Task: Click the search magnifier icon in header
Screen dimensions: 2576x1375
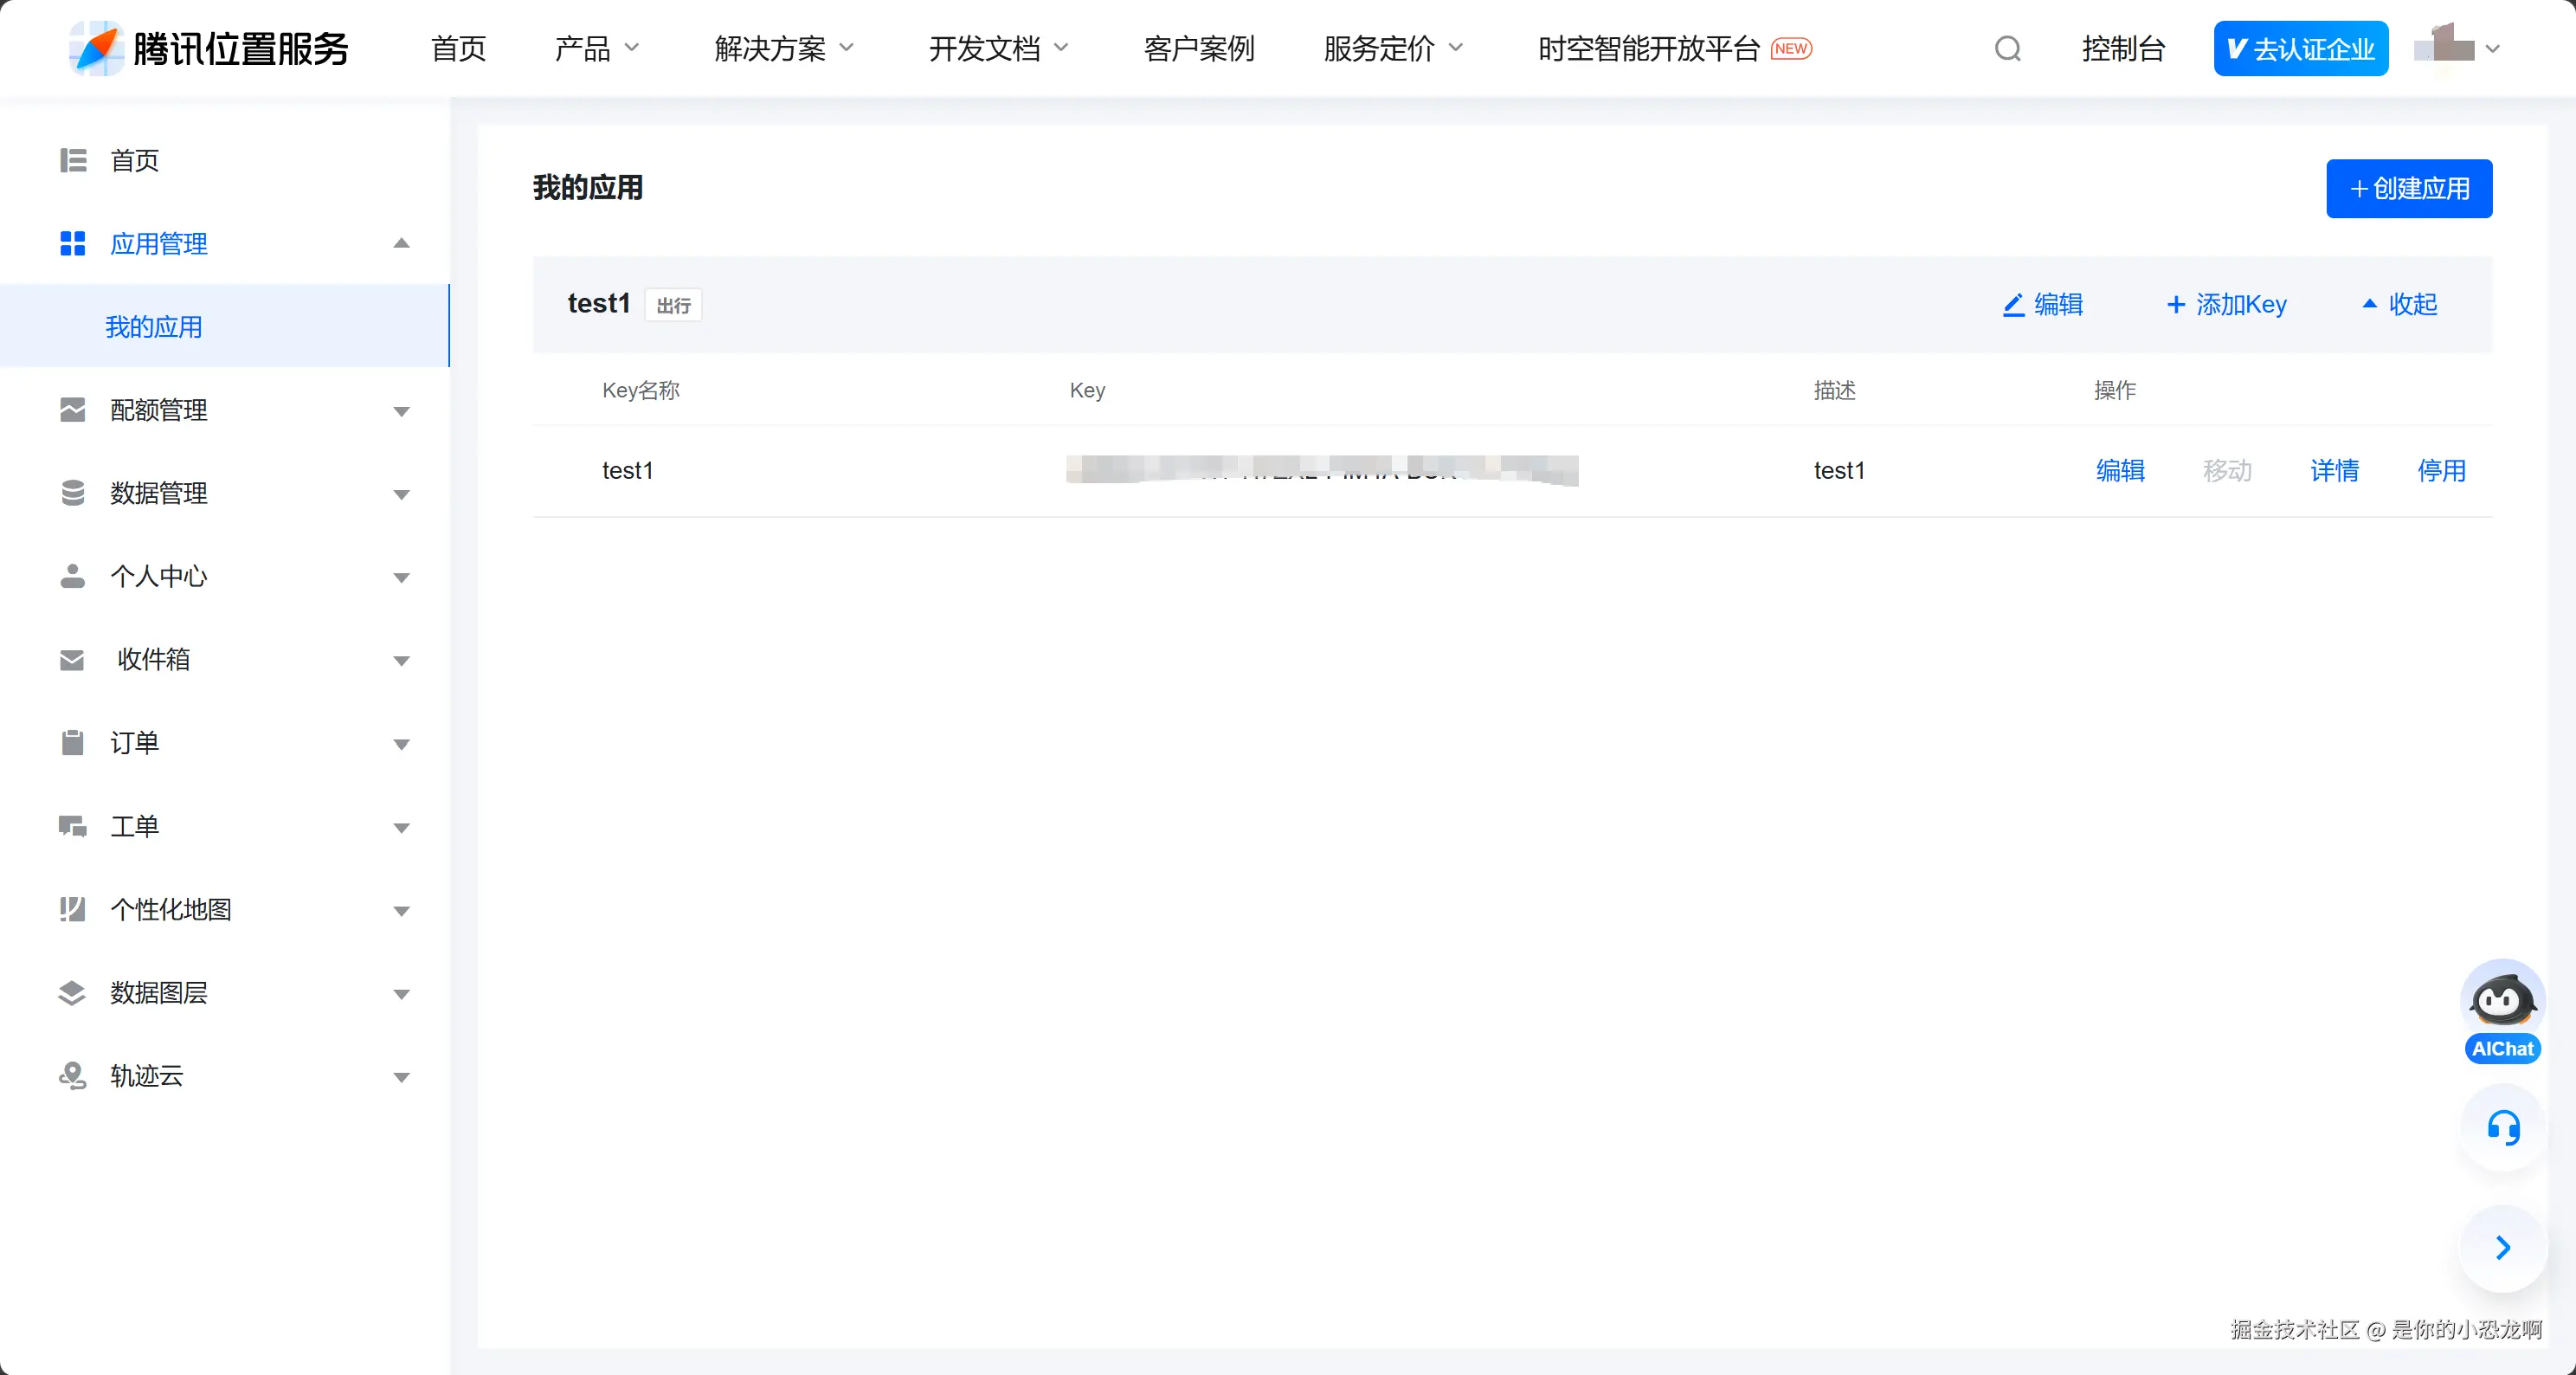Action: point(2007,48)
